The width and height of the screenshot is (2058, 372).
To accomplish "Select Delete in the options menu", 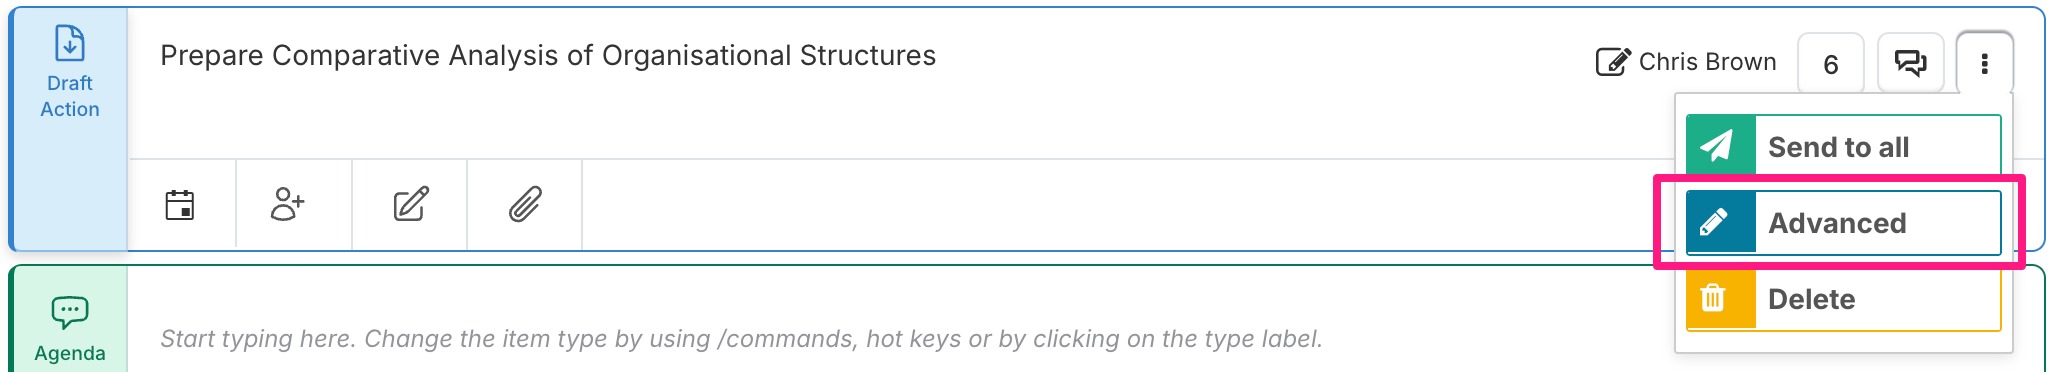I will point(1844,299).
